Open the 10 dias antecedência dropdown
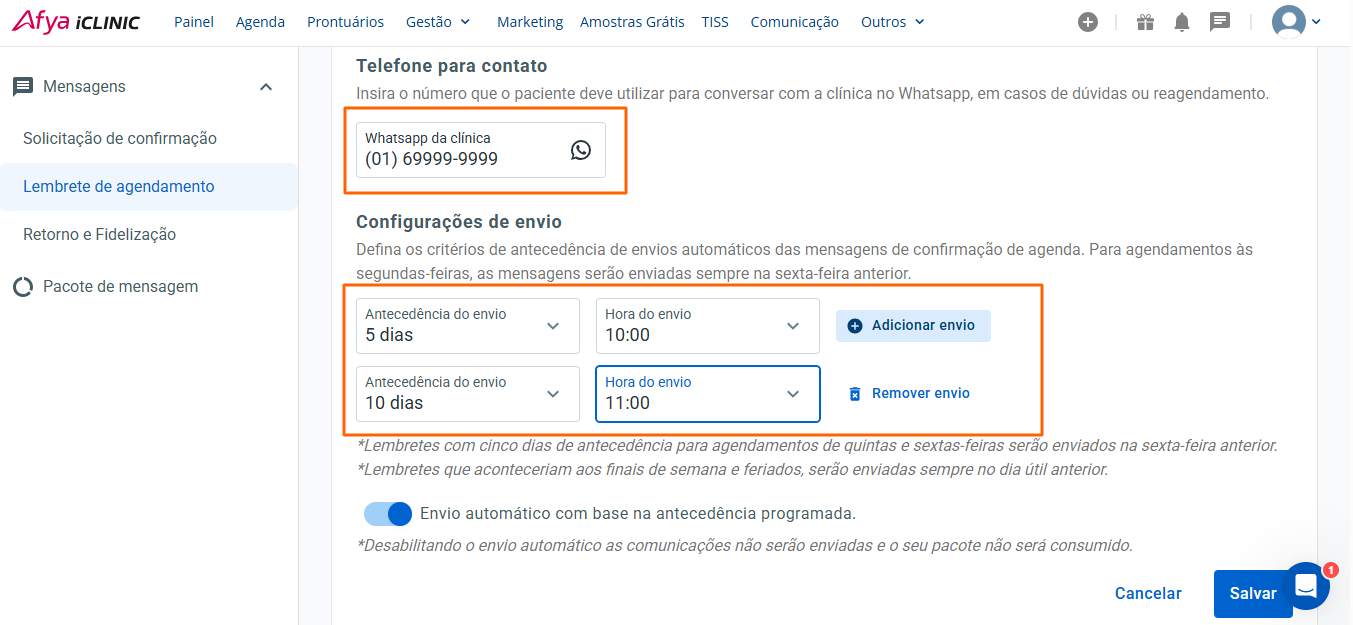 click(467, 394)
